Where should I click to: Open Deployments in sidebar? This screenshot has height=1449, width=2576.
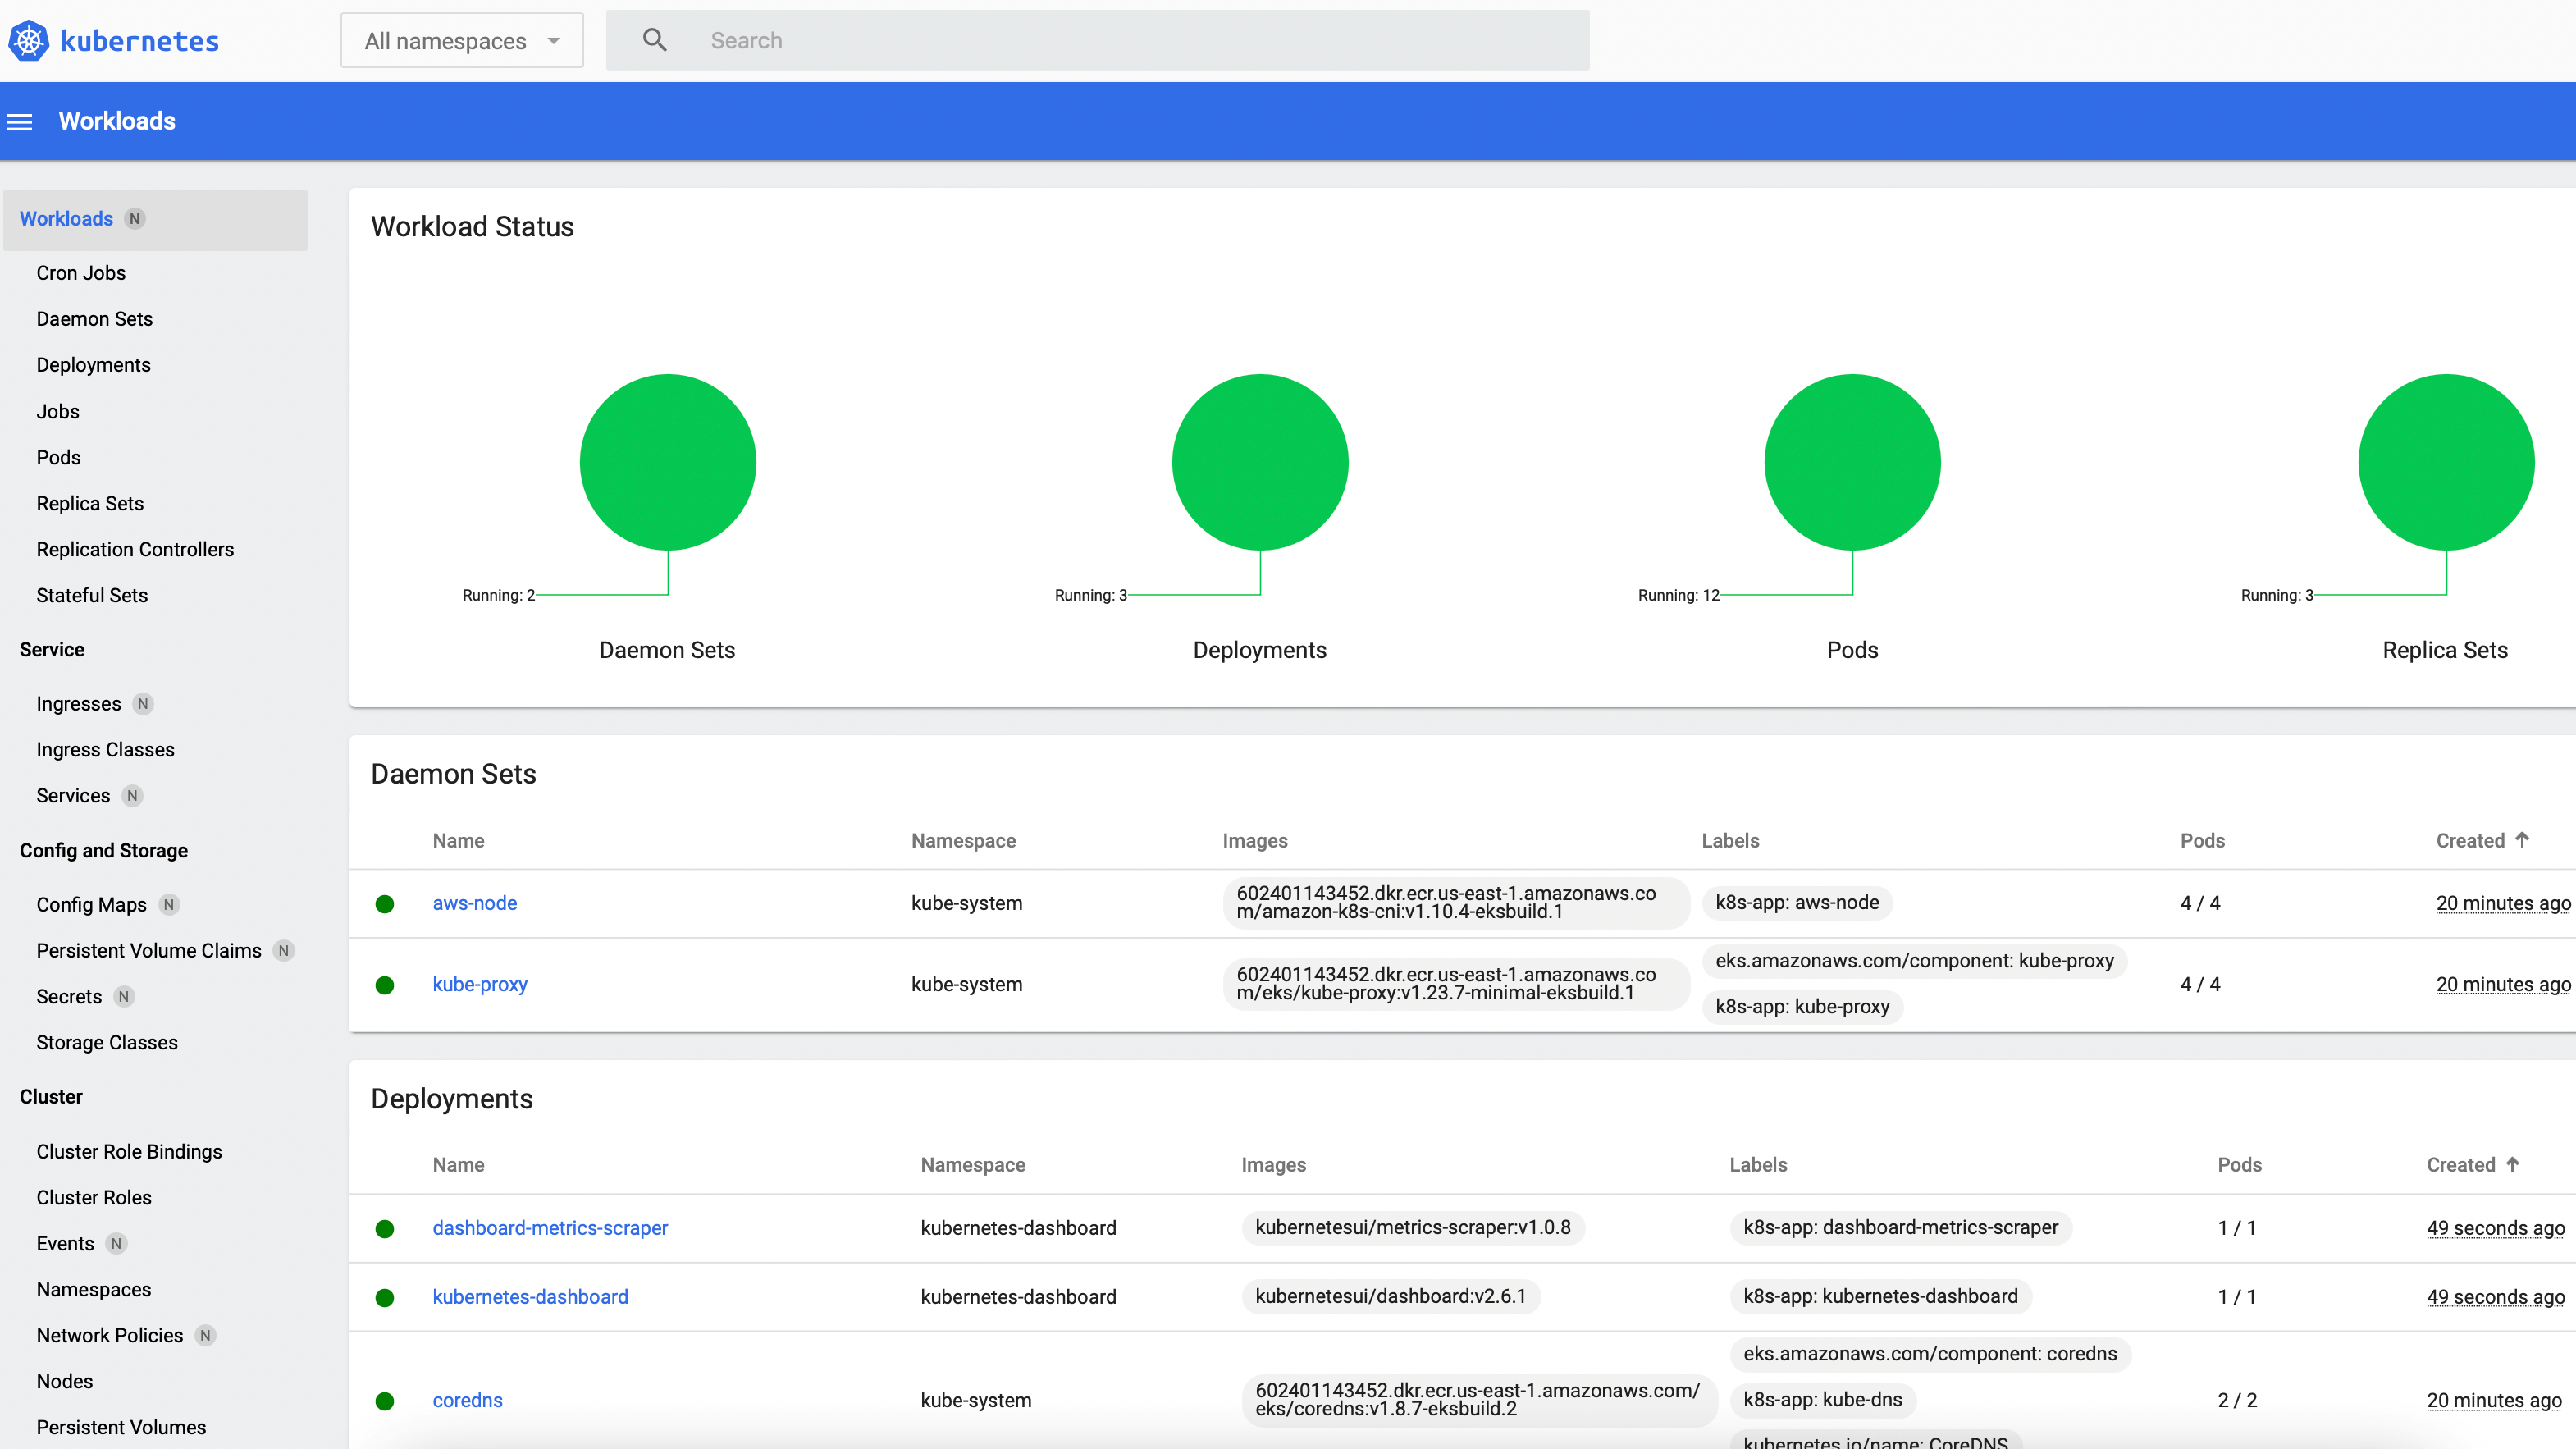[x=93, y=365]
